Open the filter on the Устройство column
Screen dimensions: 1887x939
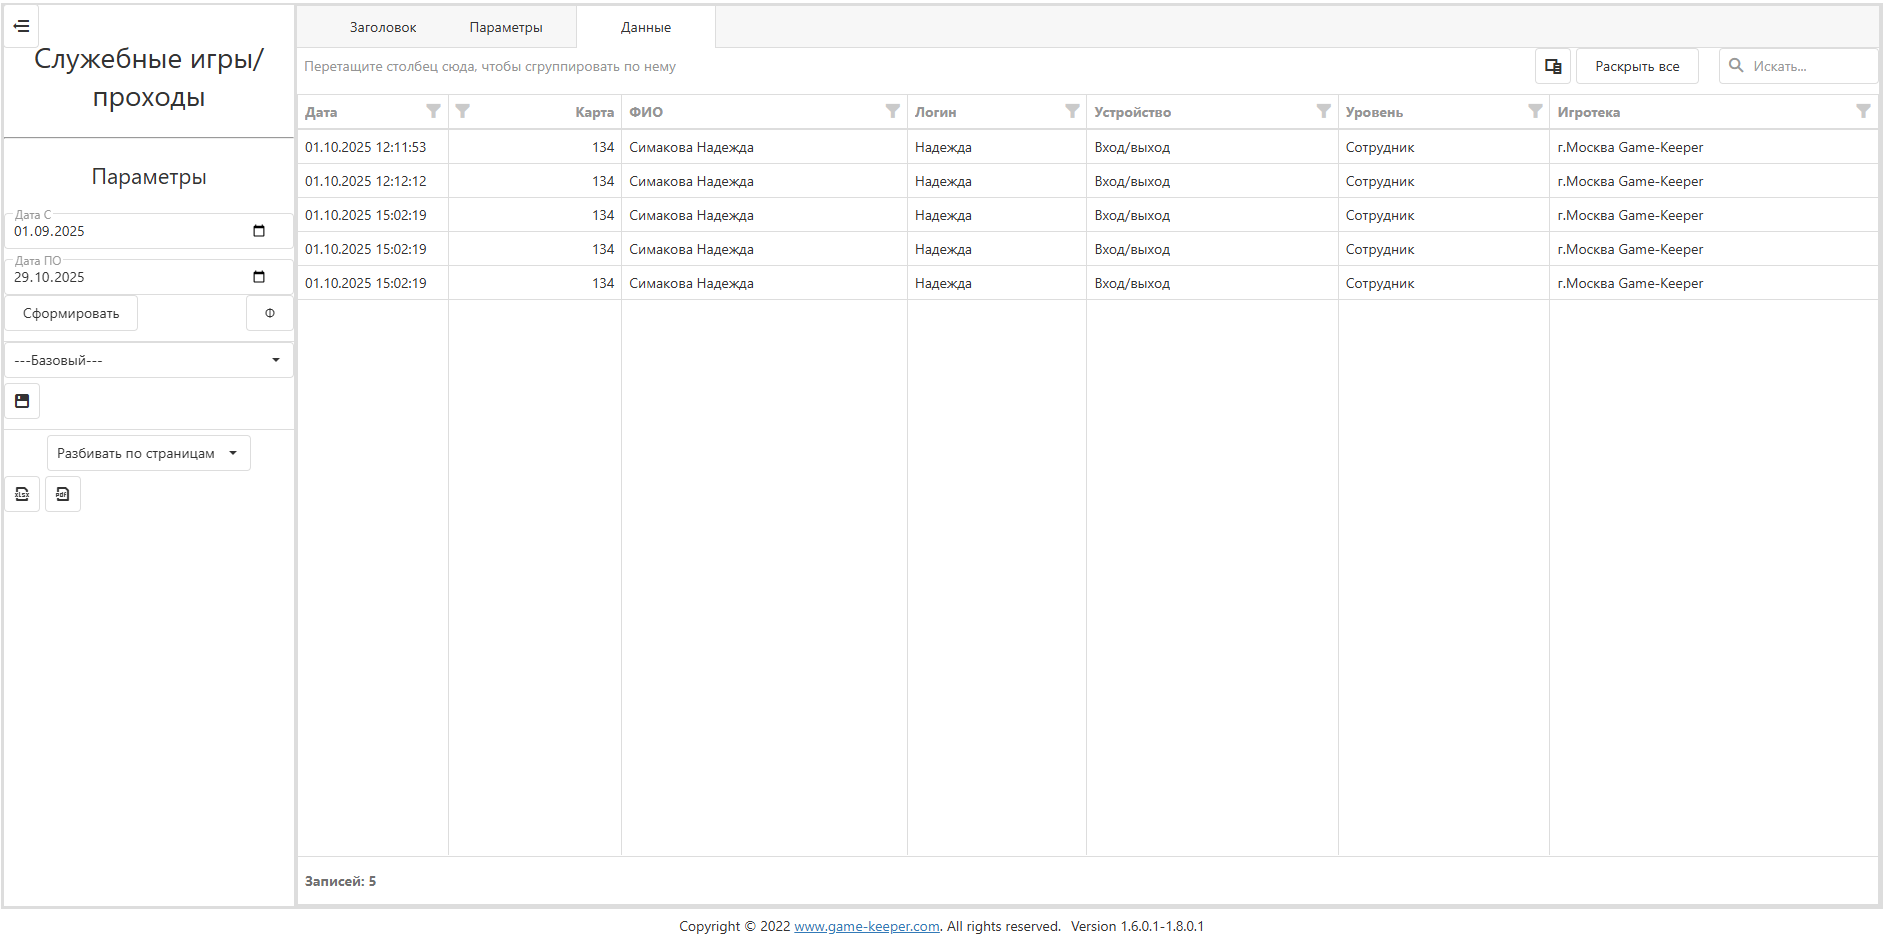click(1323, 111)
